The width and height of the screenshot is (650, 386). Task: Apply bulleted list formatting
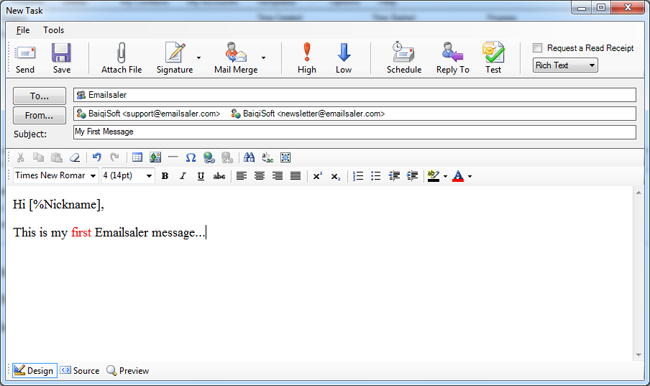(x=376, y=176)
